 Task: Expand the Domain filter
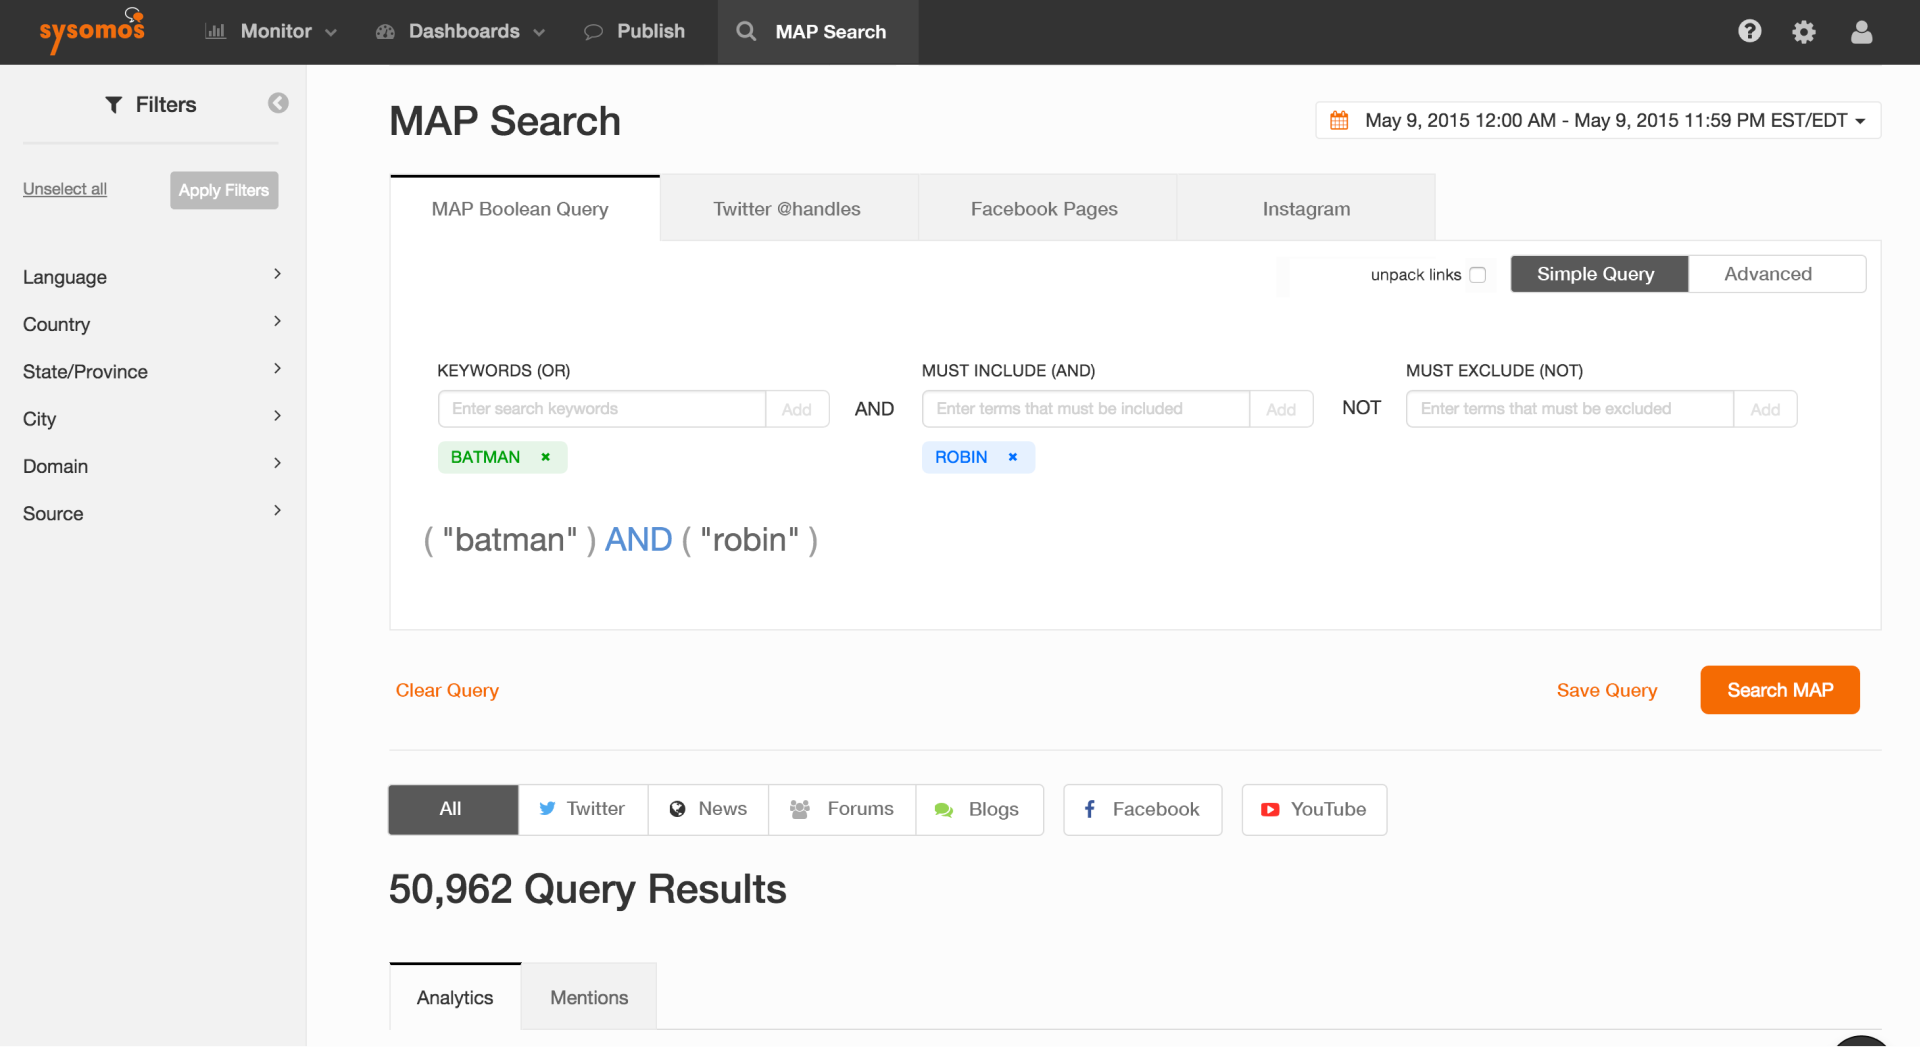pos(151,465)
